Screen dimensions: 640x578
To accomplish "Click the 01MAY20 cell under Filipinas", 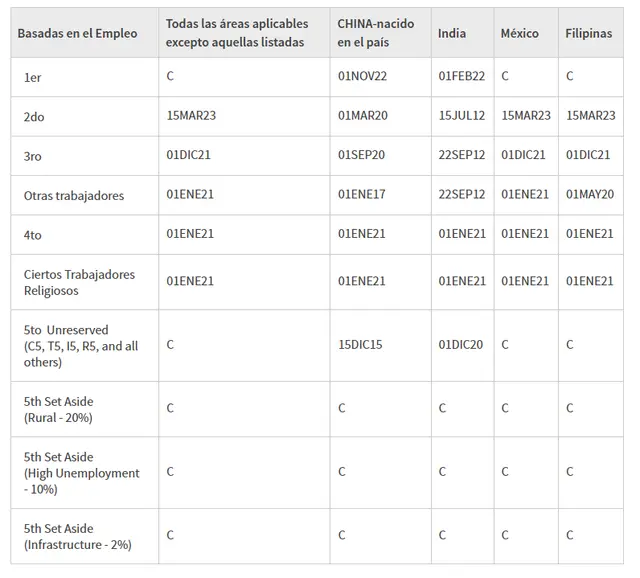I will pyautogui.click(x=590, y=195).
